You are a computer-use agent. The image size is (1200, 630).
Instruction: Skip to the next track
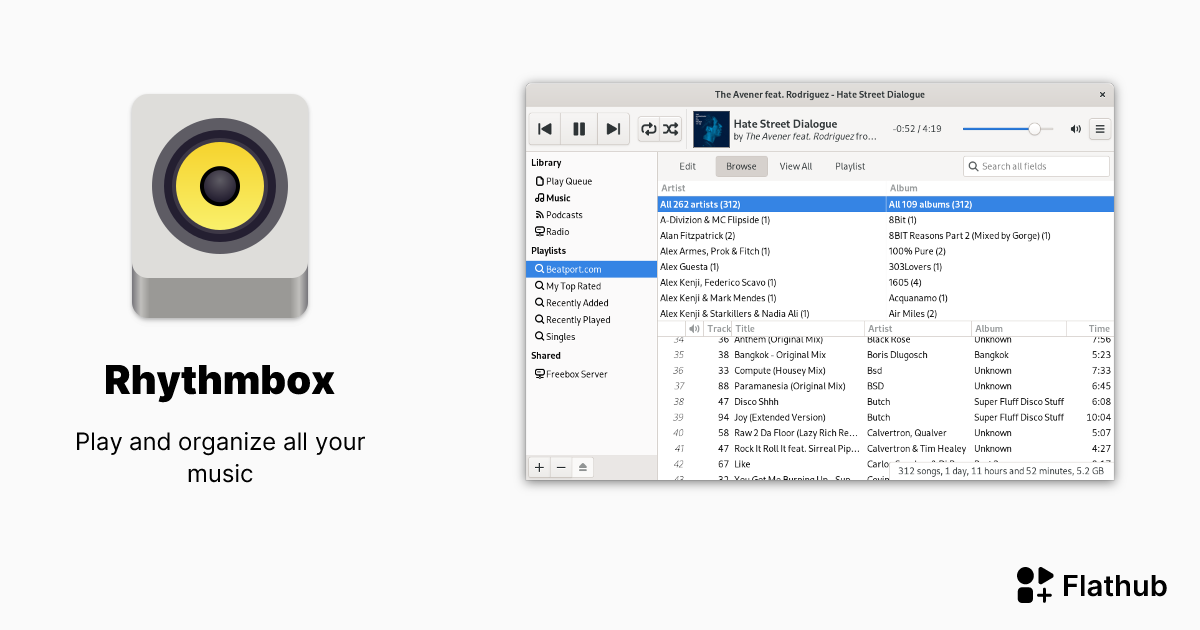613,128
